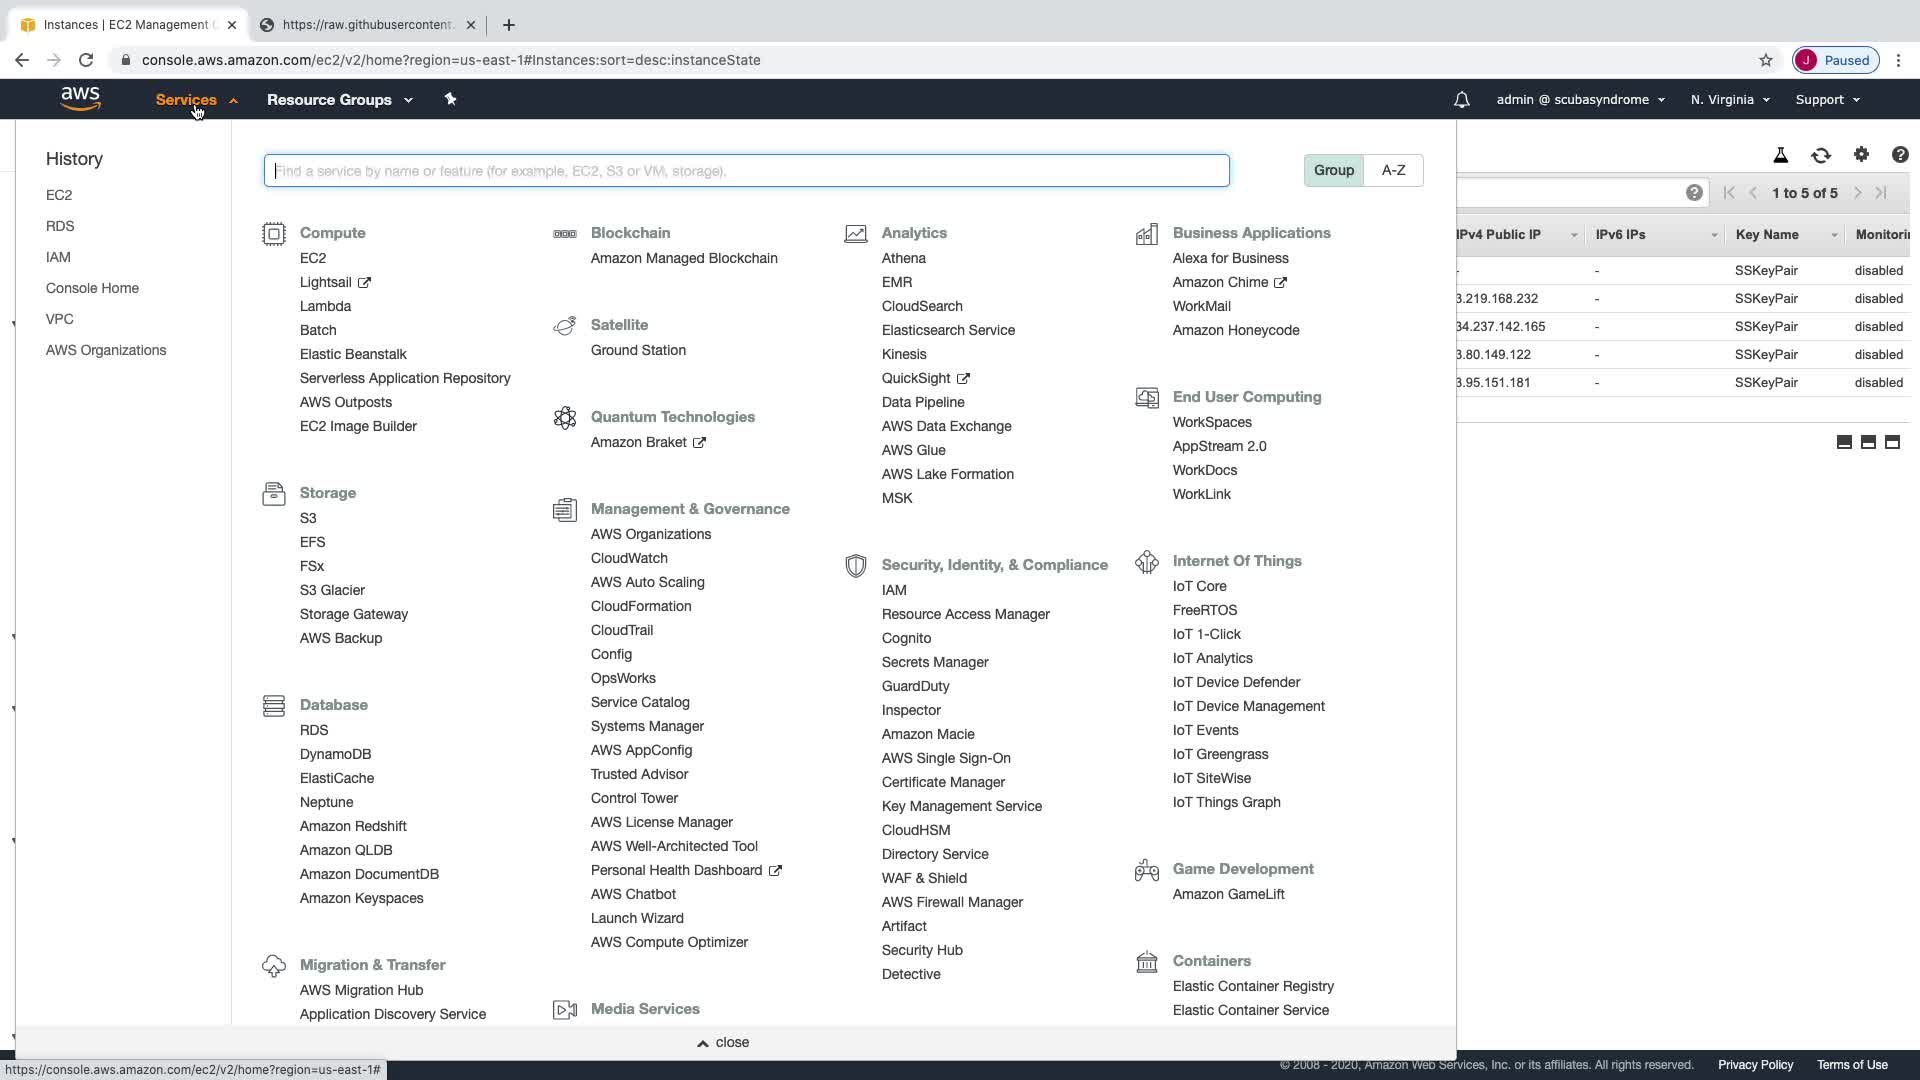Viewport: 1920px width, 1080px height.
Task: Reload the browser page
Action: (86, 60)
